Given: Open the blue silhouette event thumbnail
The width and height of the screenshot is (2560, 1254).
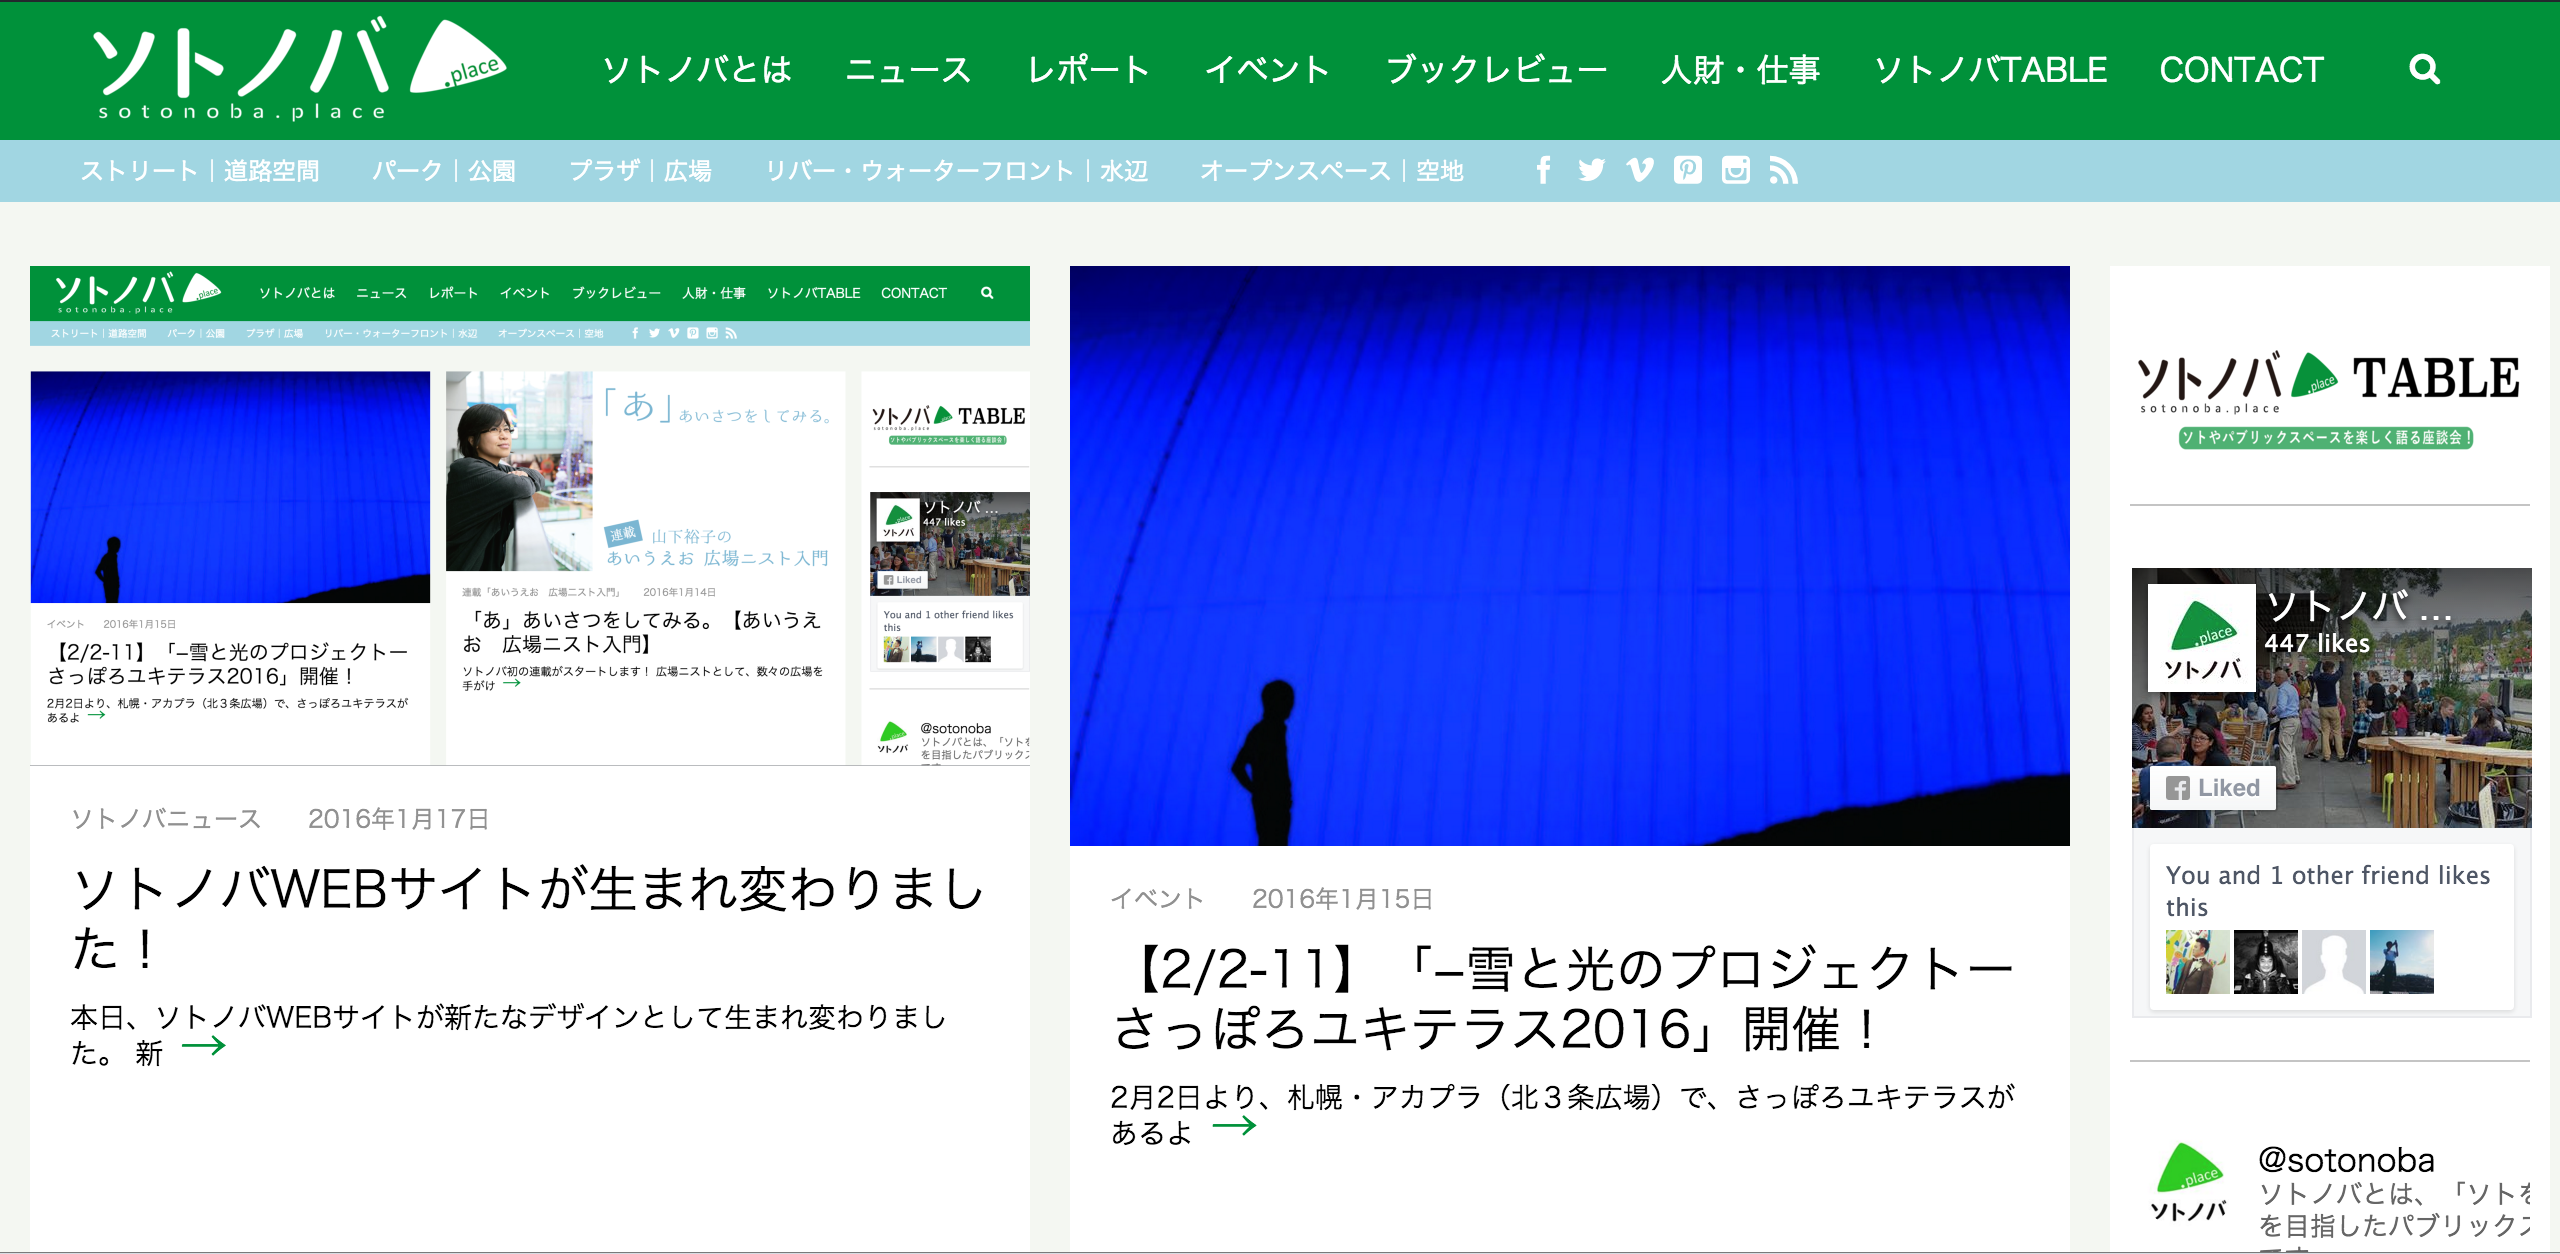Looking at the screenshot, I should tap(1569, 555).
